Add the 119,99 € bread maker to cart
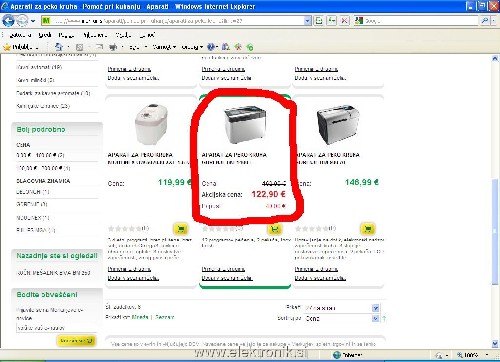This screenshot has width=500, height=362. pos(181,229)
